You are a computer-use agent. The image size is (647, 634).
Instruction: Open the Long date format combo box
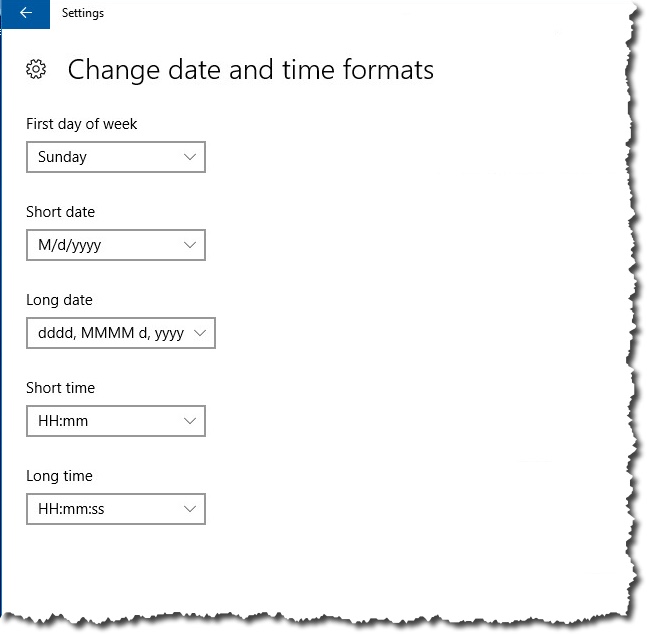click(x=121, y=333)
